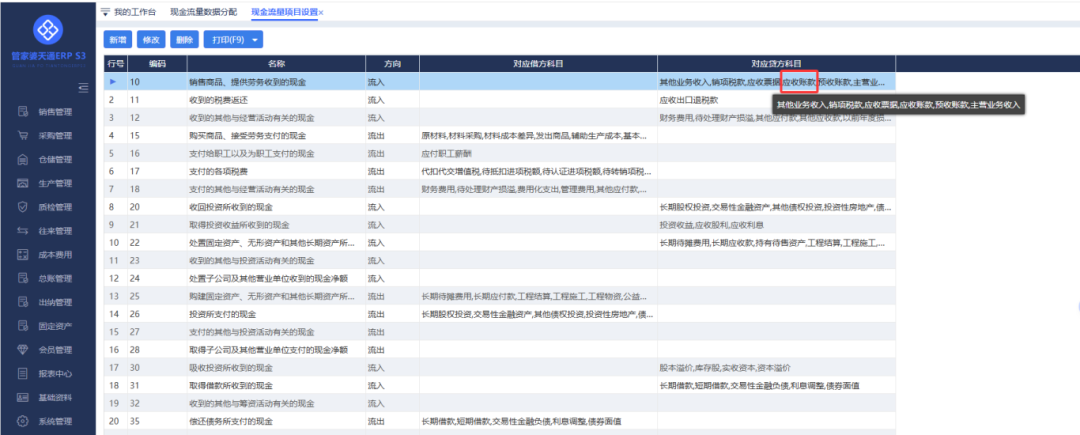
Task: Open the 往来管理 arrows icon
Action: pyautogui.click(x=23, y=231)
